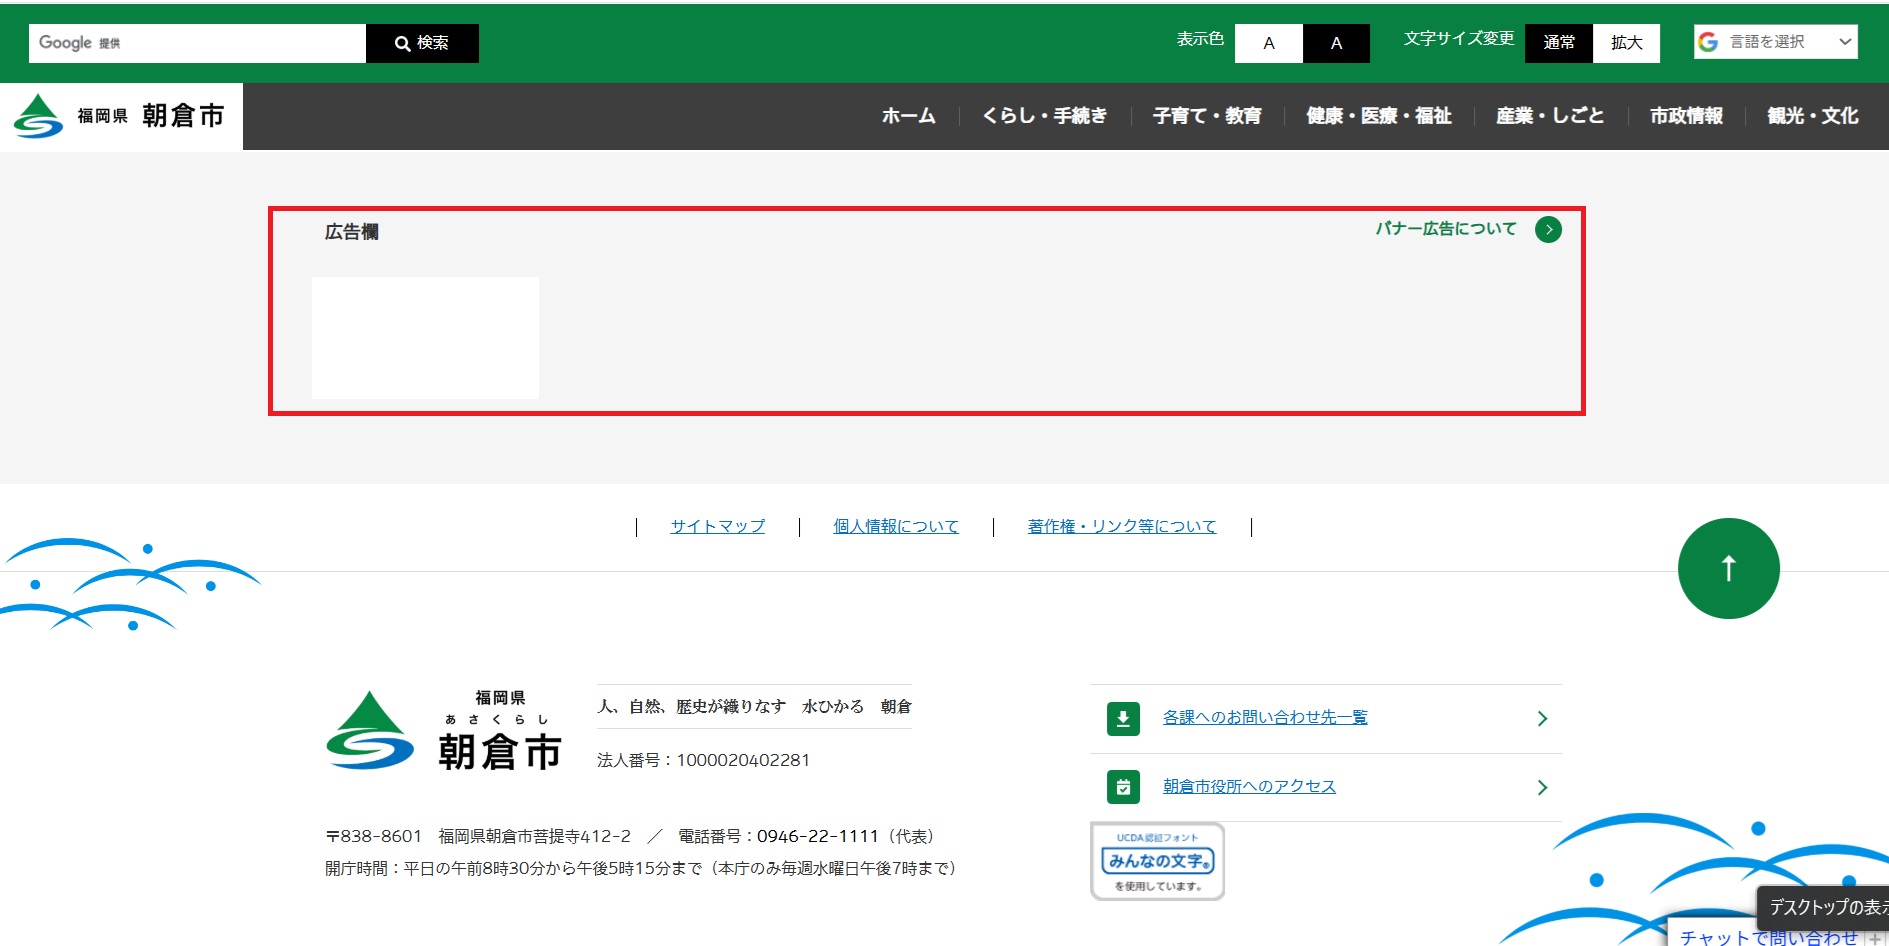Open the 言語を選択 language dropdown
The height and width of the screenshot is (946, 1889).
[x=1775, y=42]
